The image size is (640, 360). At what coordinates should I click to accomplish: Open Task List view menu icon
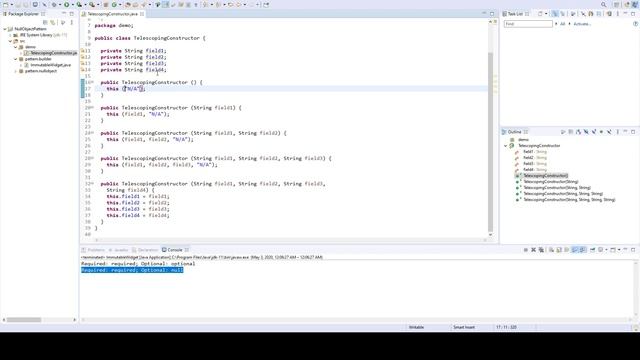click(618, 14)
